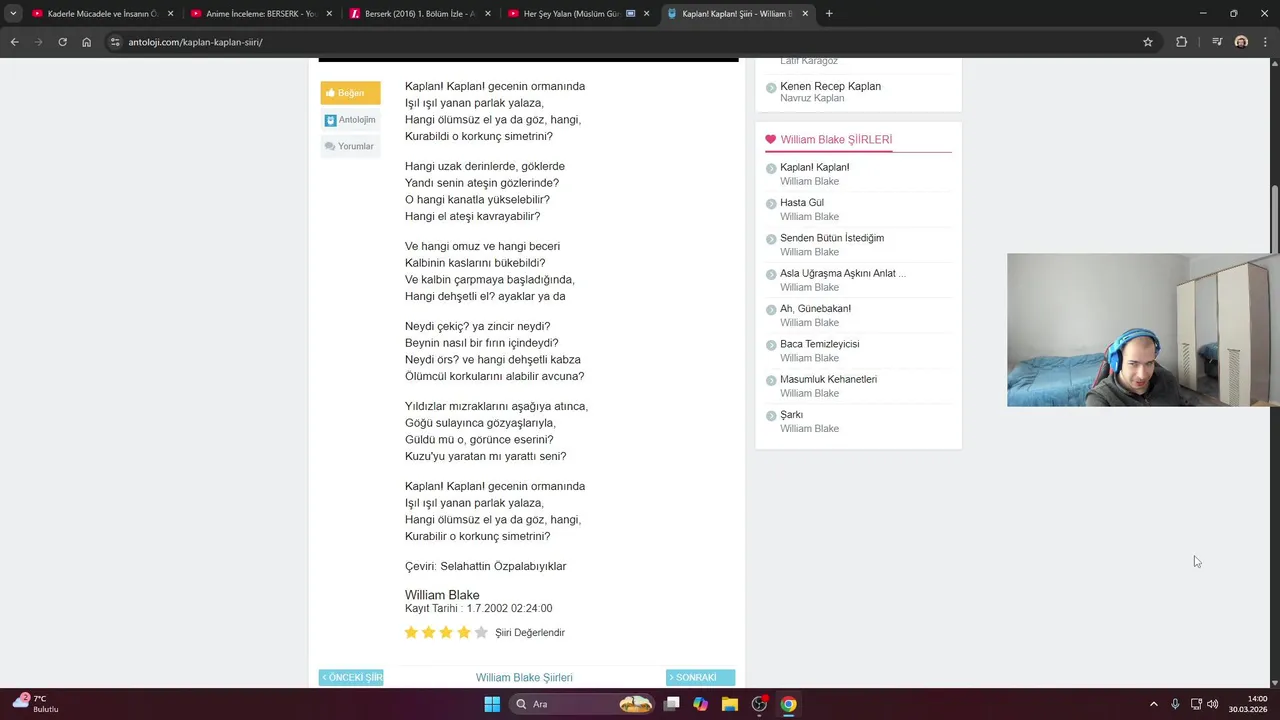Add poem via Antolojim button
The width and height of the screenshot is (1280, 720).
pos(350,120)
